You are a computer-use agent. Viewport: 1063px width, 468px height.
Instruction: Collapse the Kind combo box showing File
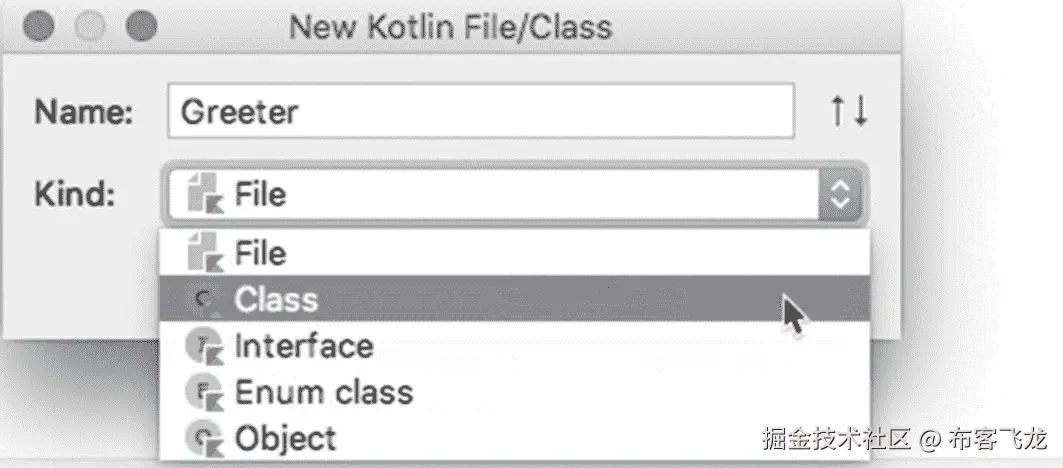point(500,193)
